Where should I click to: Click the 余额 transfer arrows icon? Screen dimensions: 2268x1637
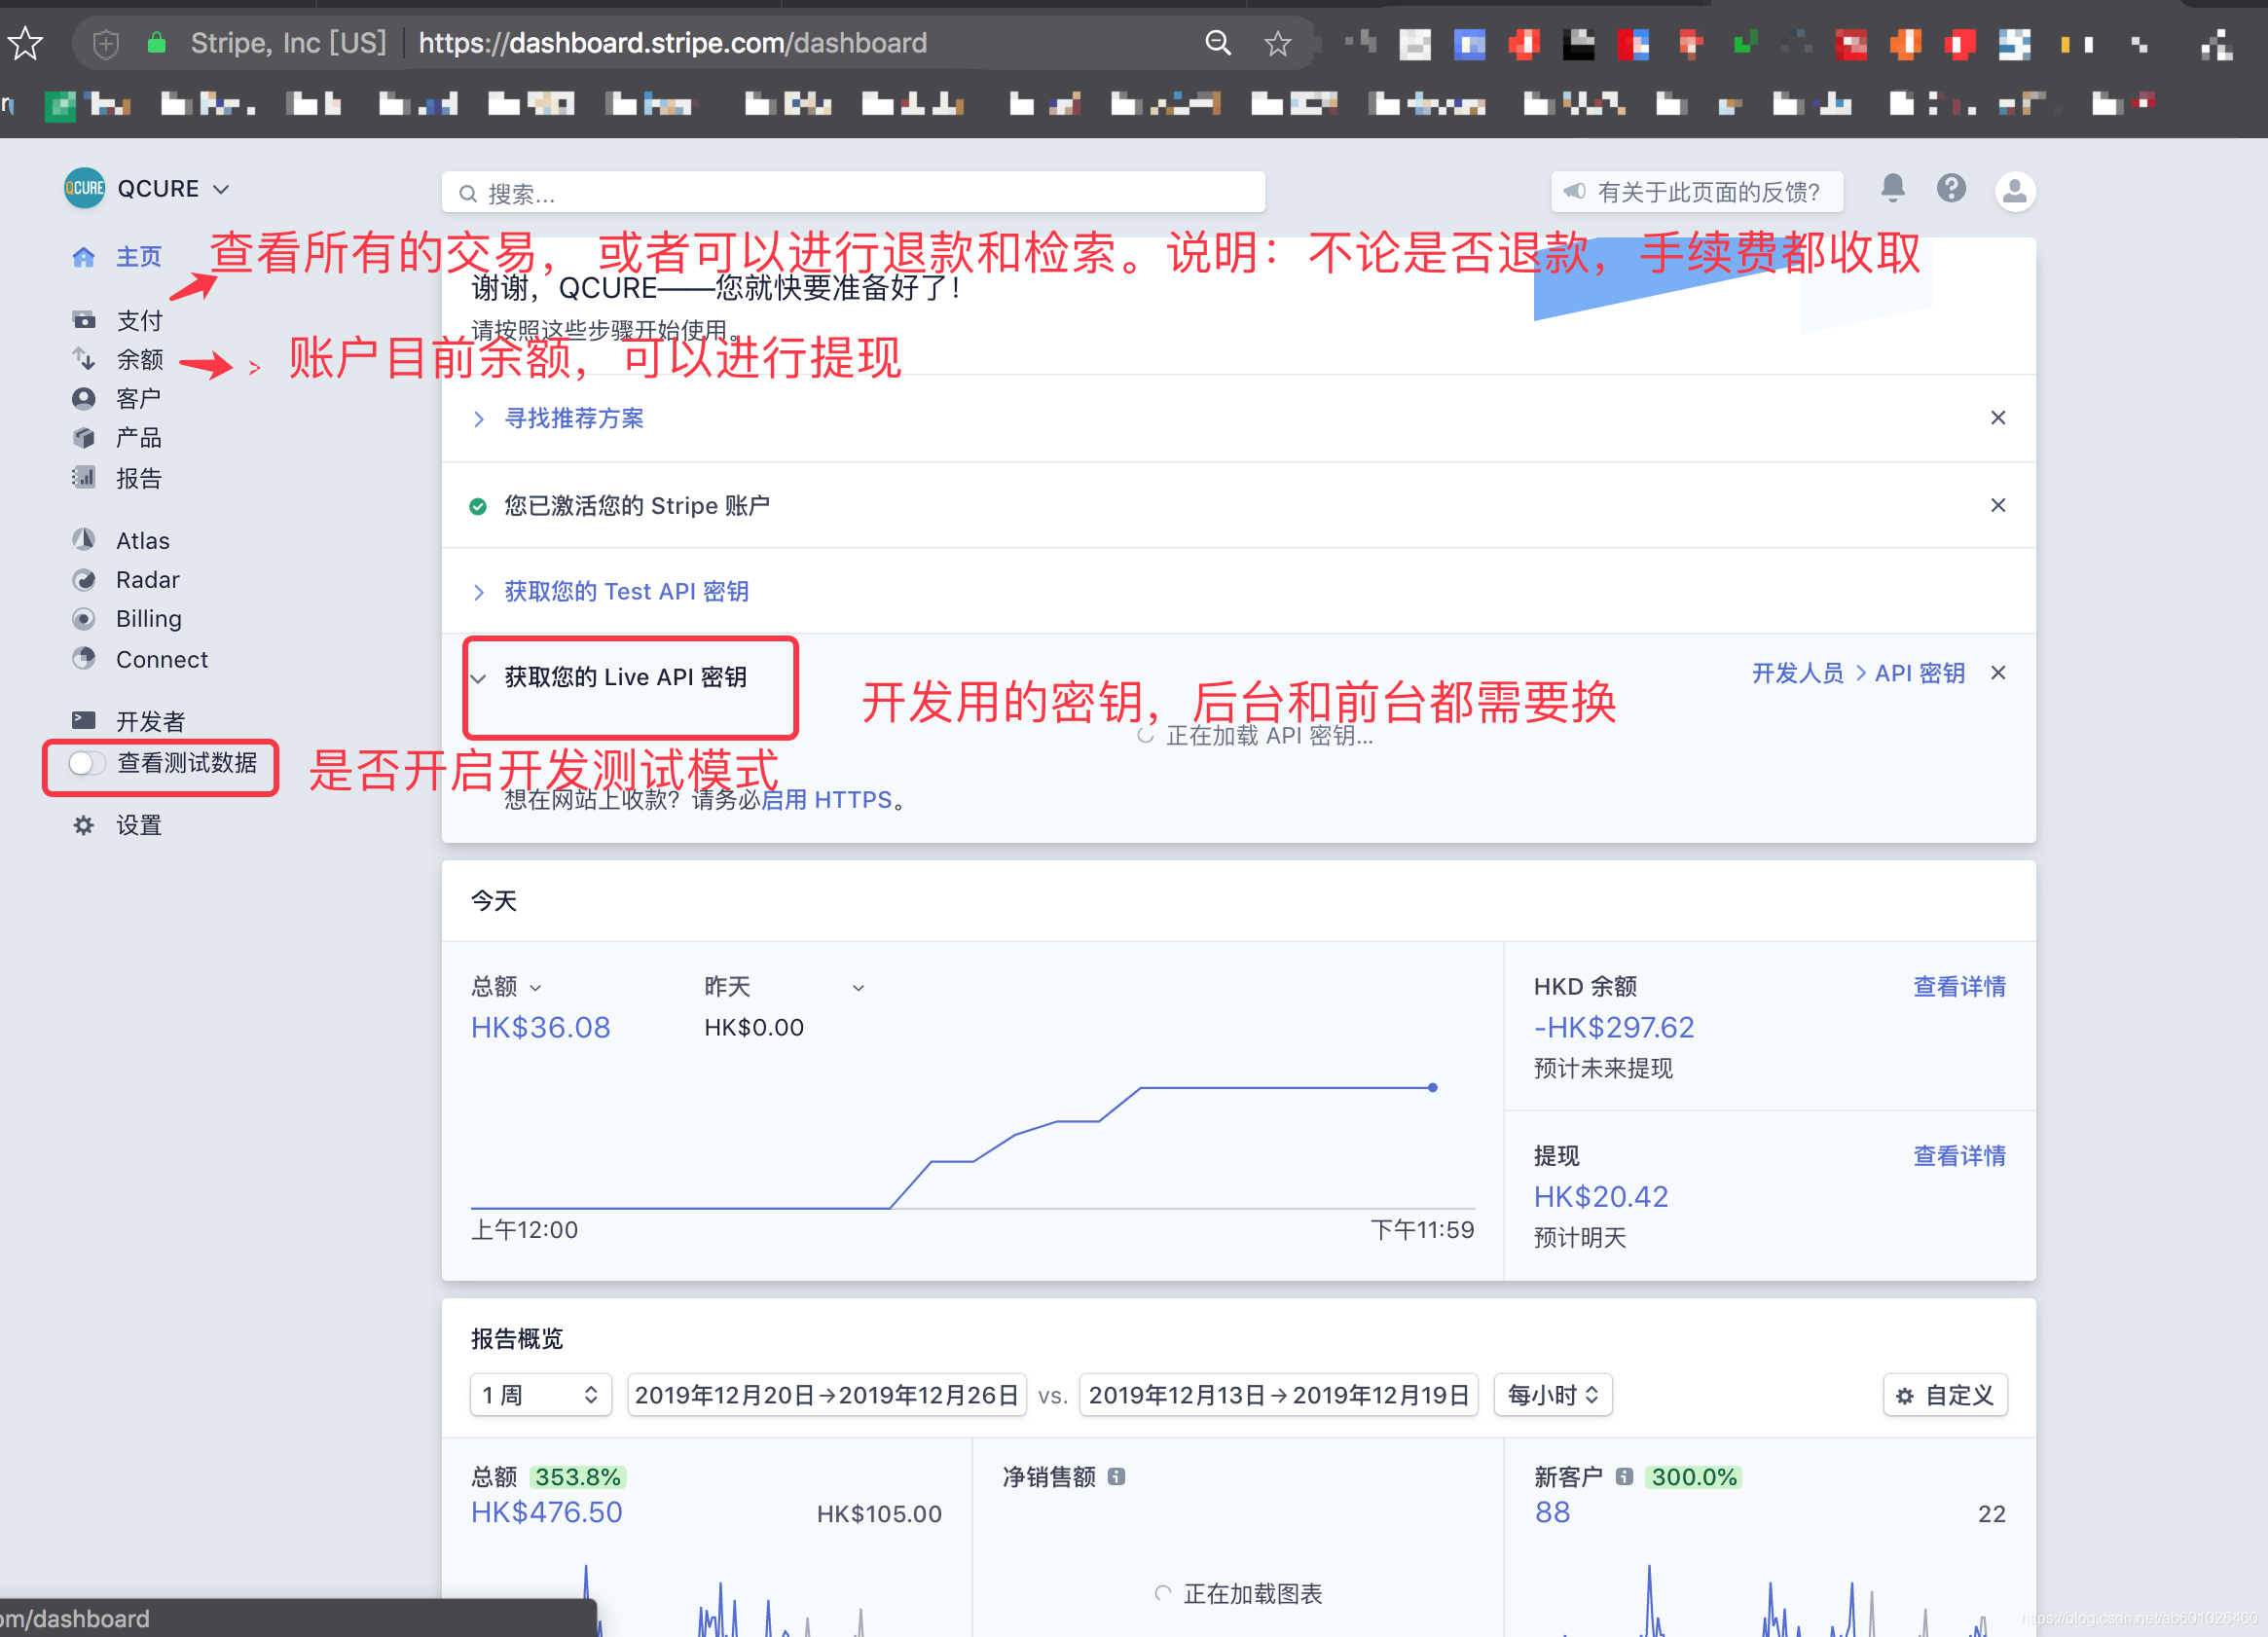point(84,359)
